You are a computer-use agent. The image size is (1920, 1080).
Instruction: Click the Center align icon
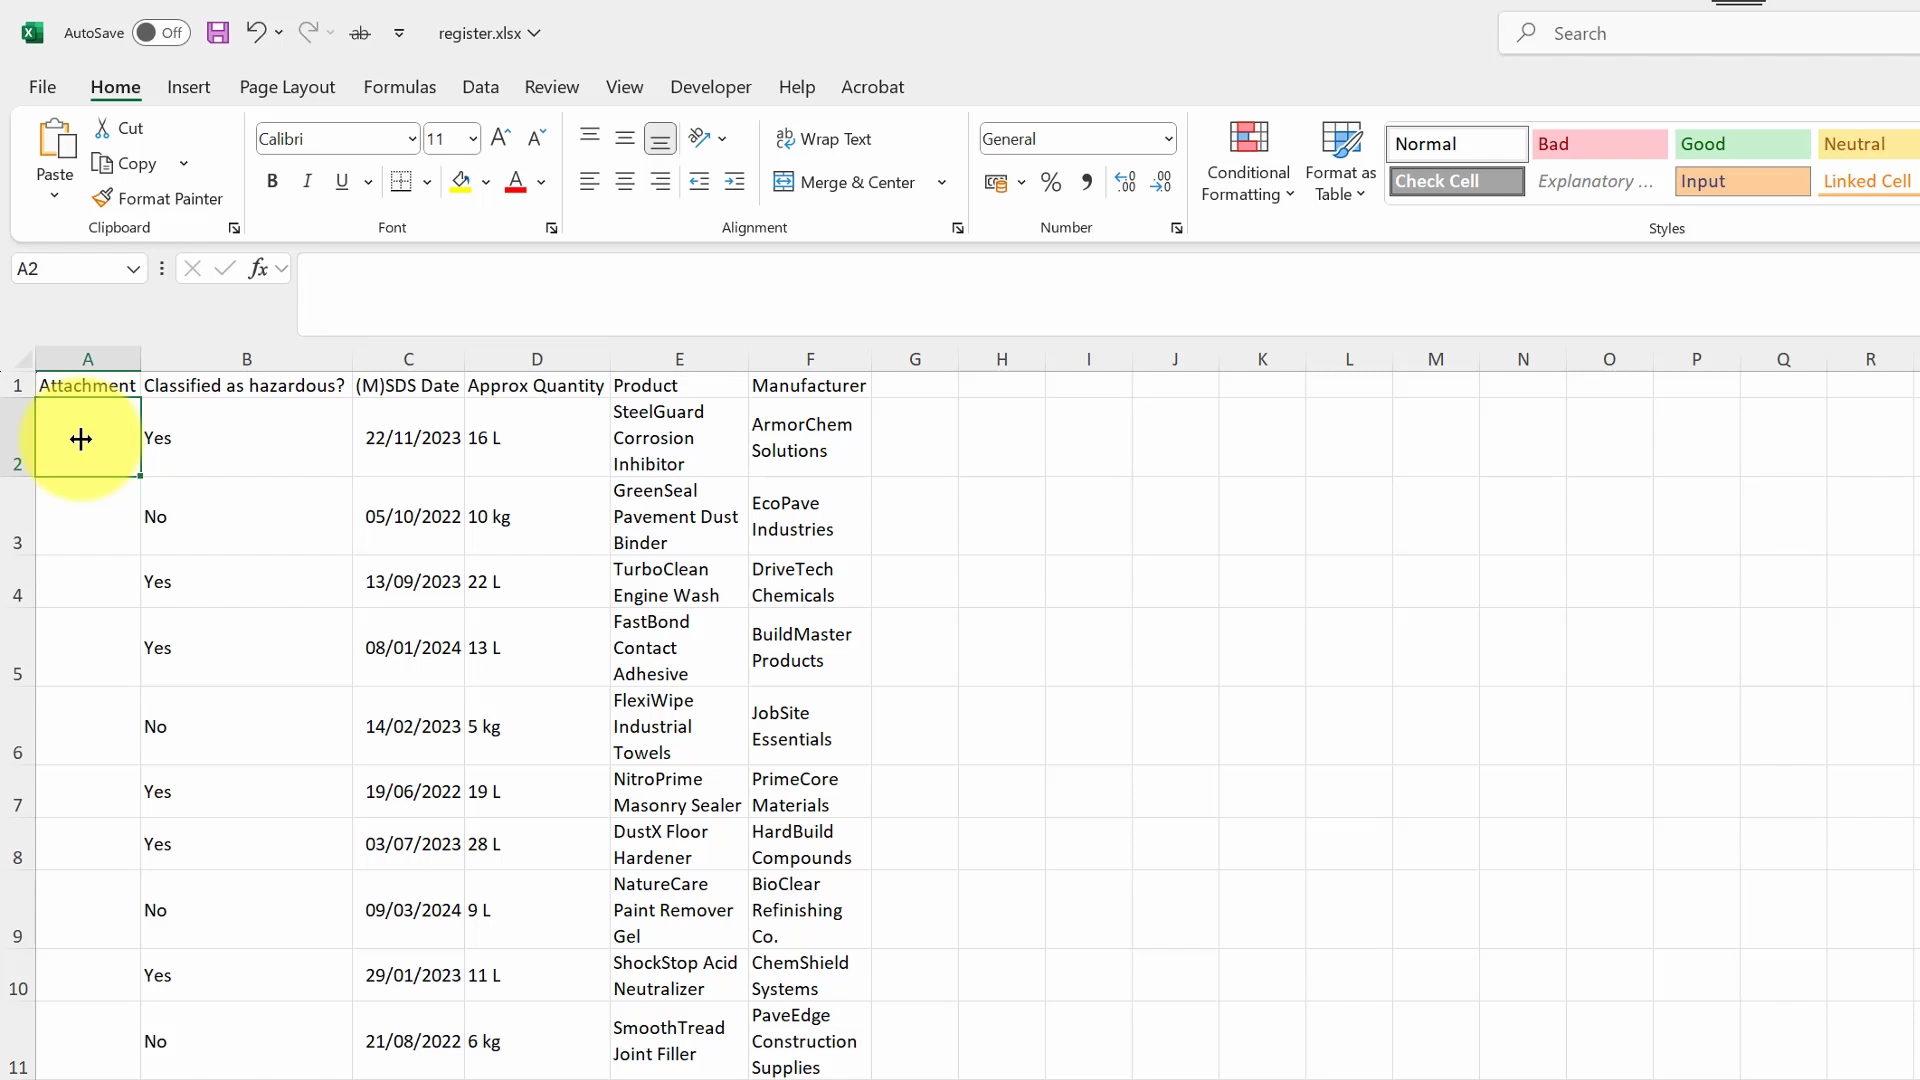pos(625,182)
